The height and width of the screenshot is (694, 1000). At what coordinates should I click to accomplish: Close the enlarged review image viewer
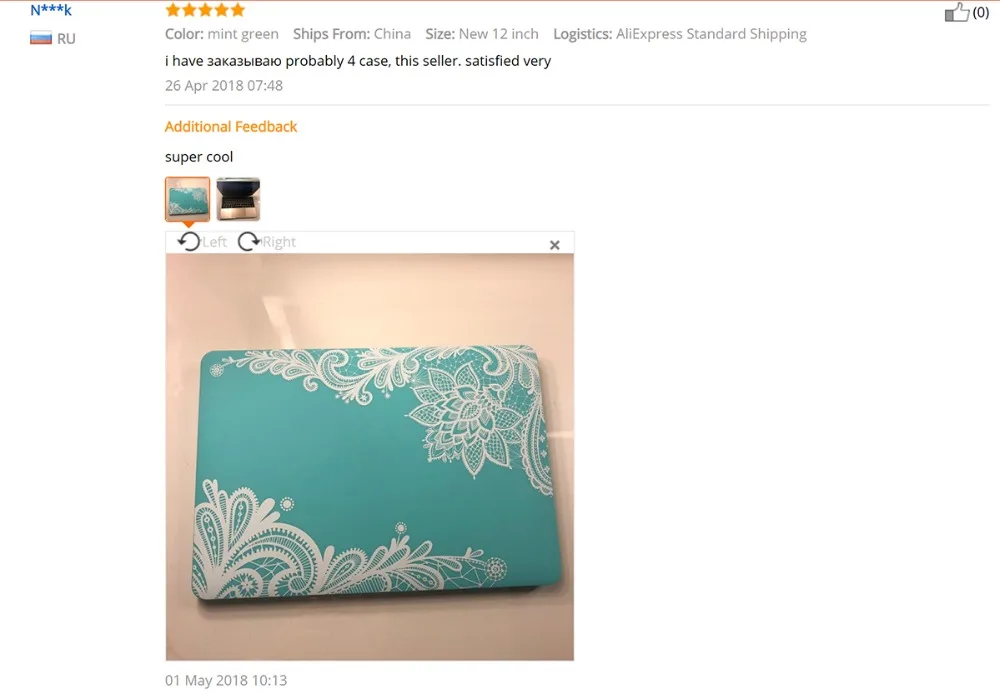click(x=555, y=245)
